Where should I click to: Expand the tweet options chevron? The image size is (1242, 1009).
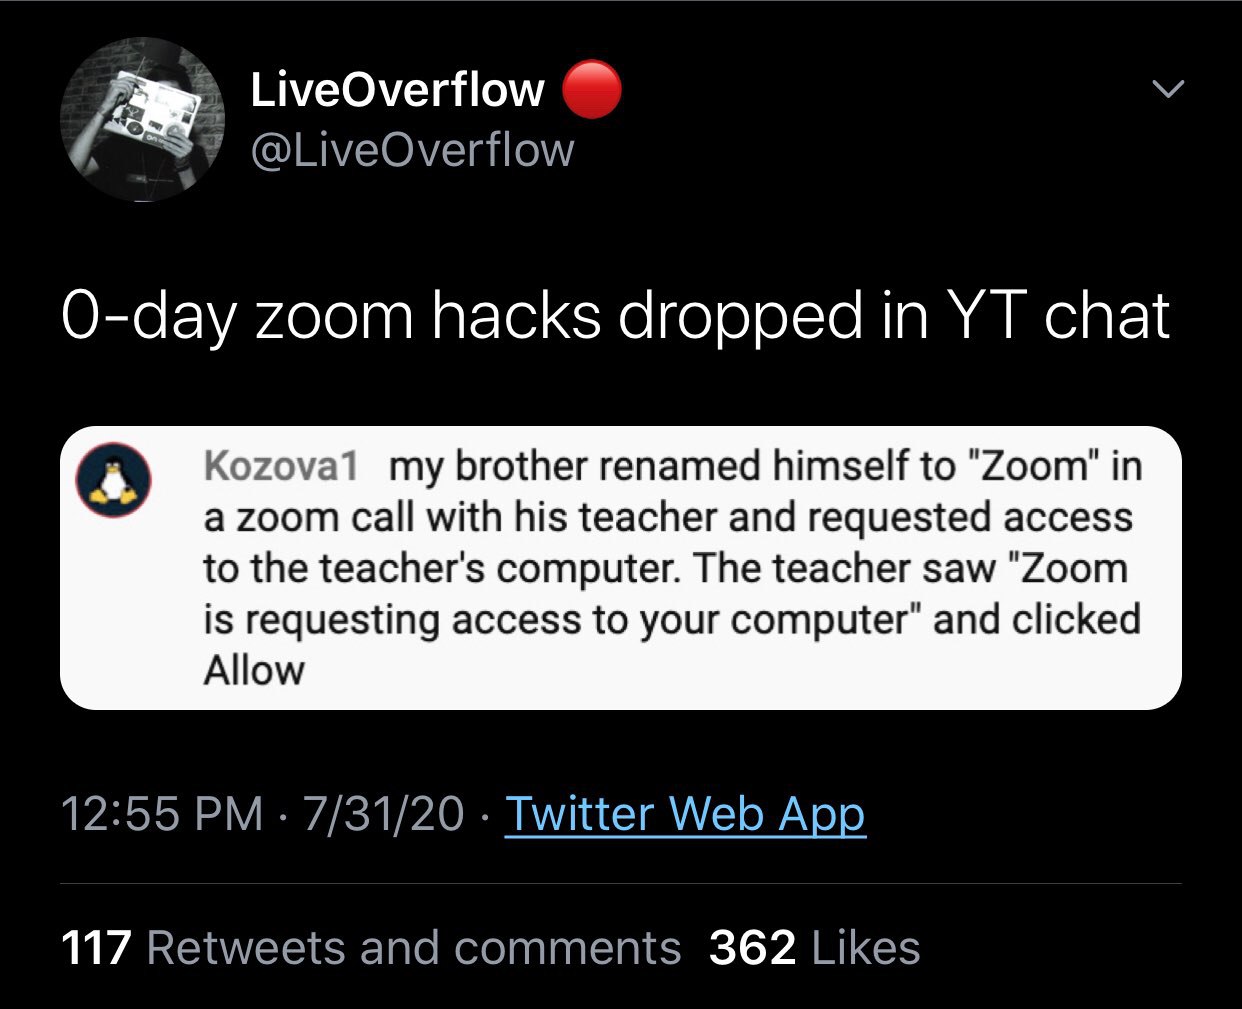(x=1167, y=90)
